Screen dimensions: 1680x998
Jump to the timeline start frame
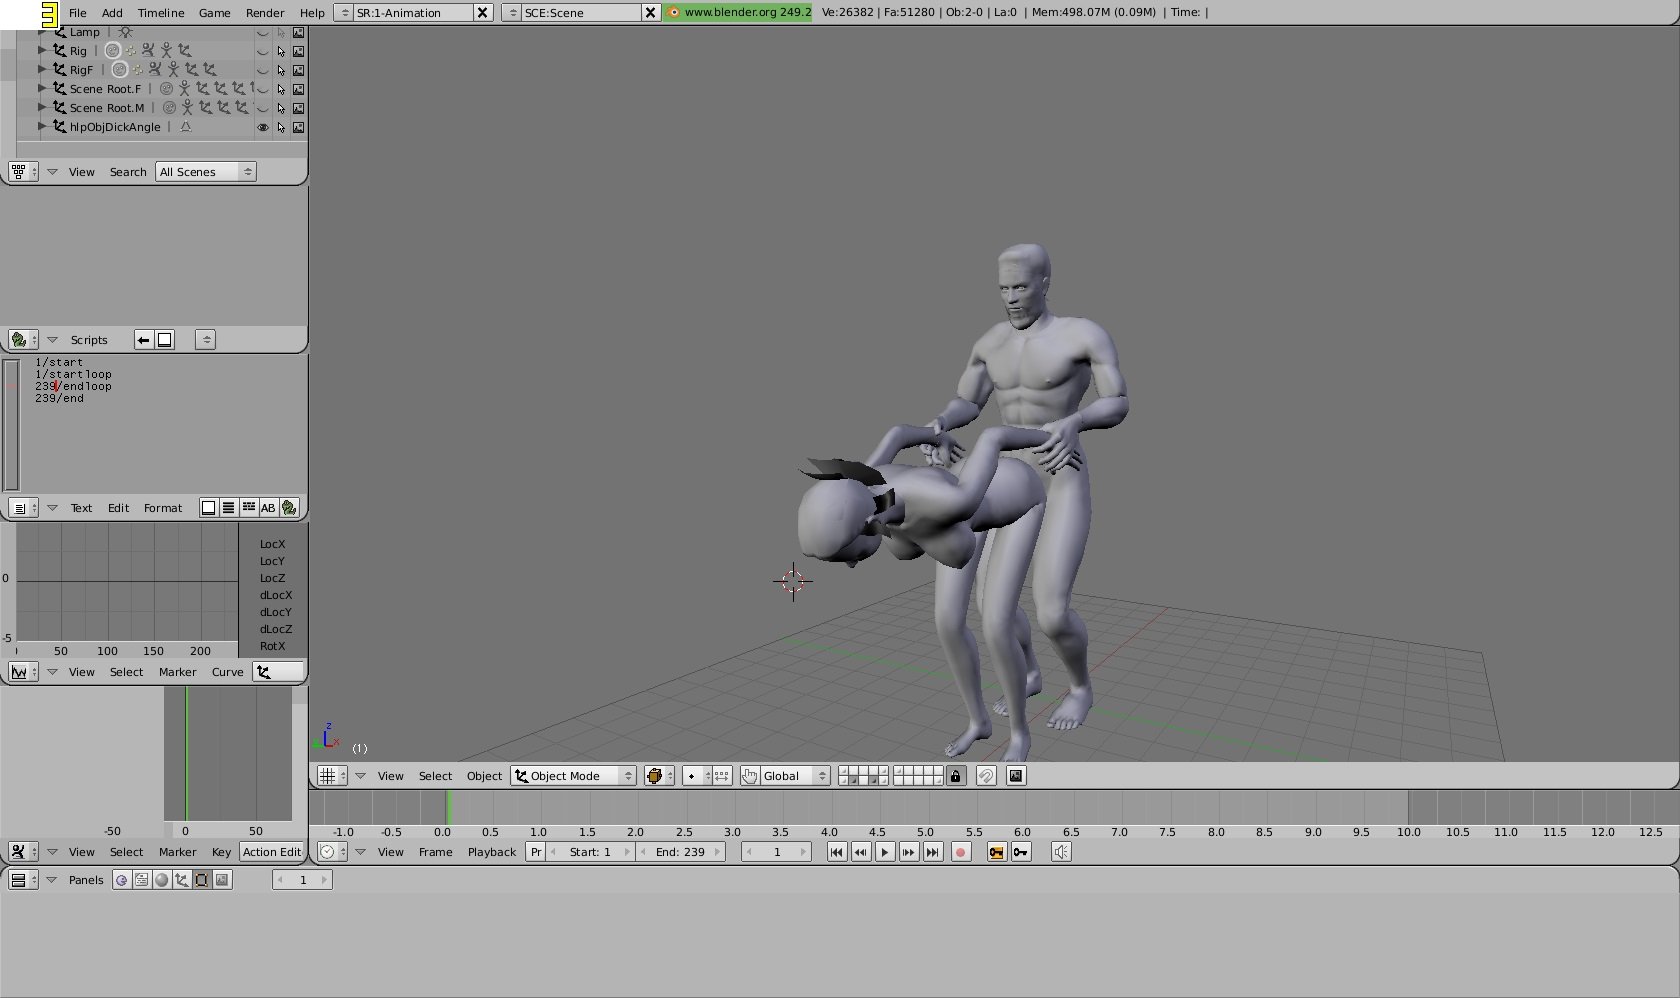point(837,852)
